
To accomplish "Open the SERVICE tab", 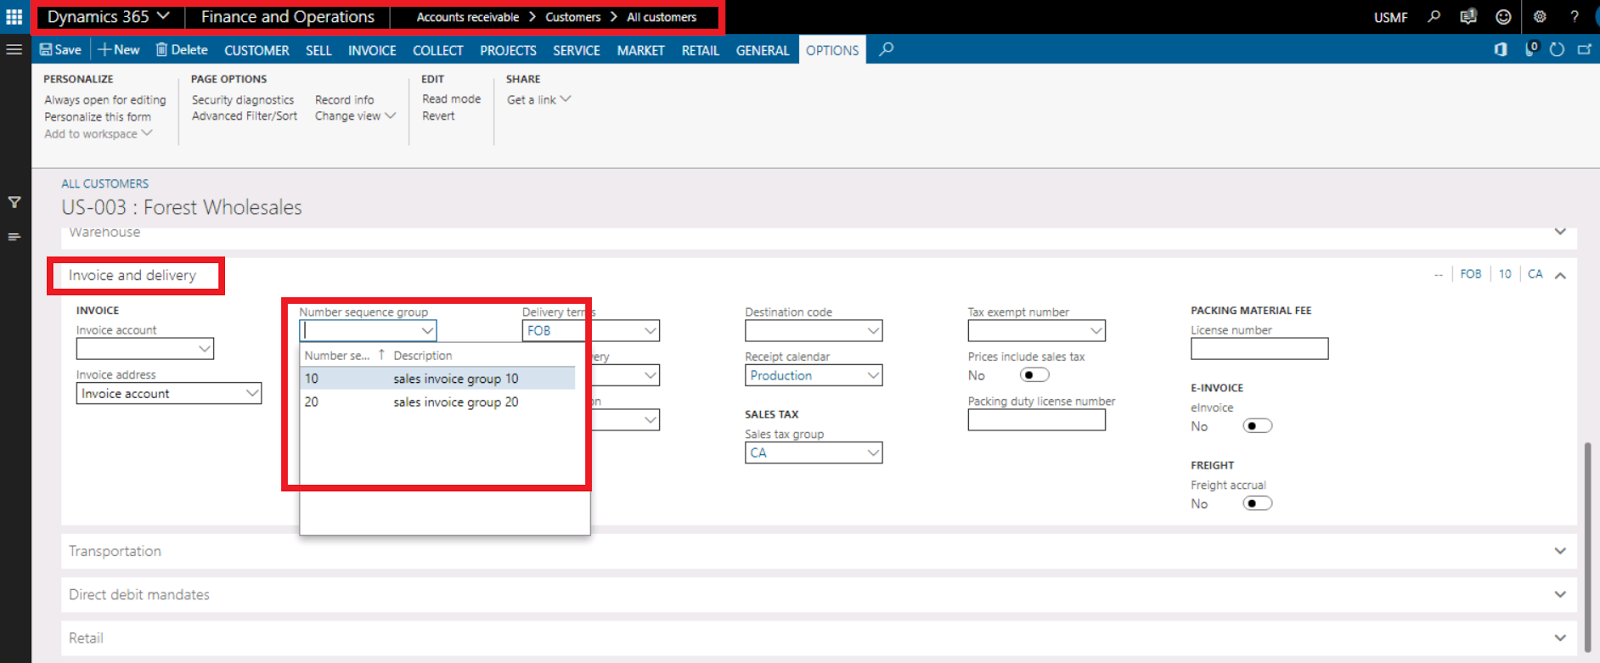I will coord(576,50).
